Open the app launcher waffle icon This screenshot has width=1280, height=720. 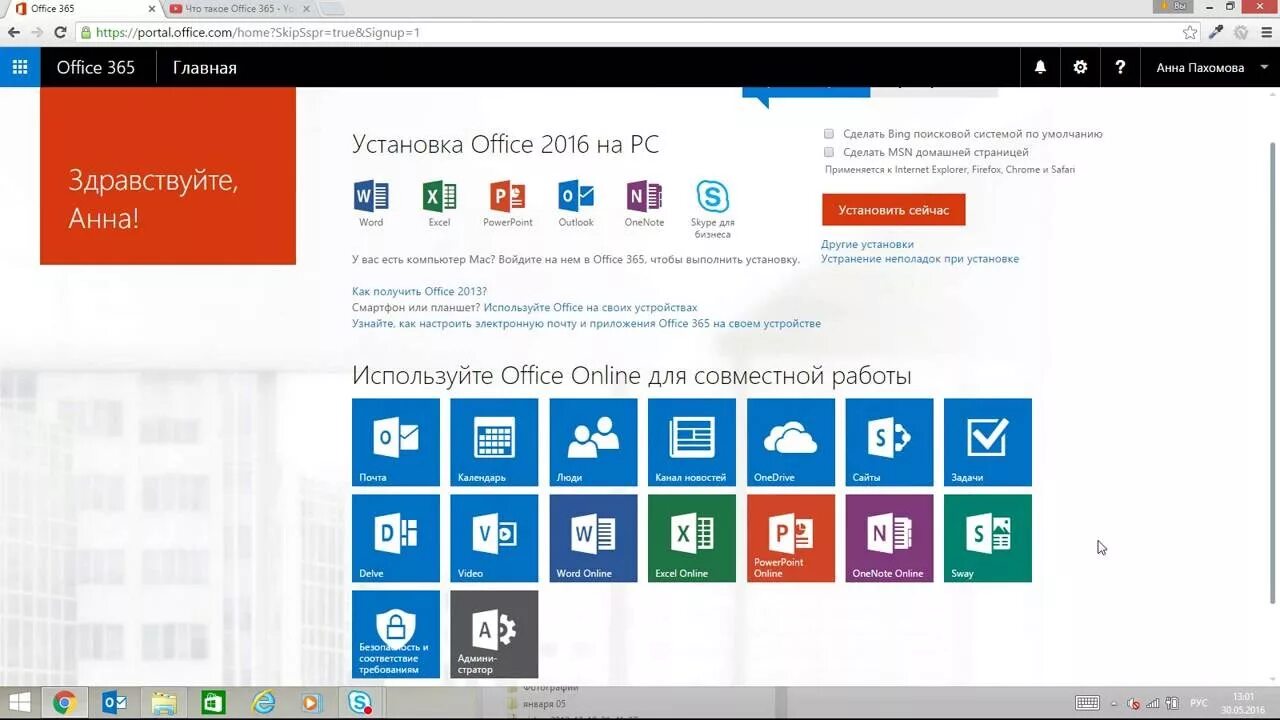[x=20, y=67]
